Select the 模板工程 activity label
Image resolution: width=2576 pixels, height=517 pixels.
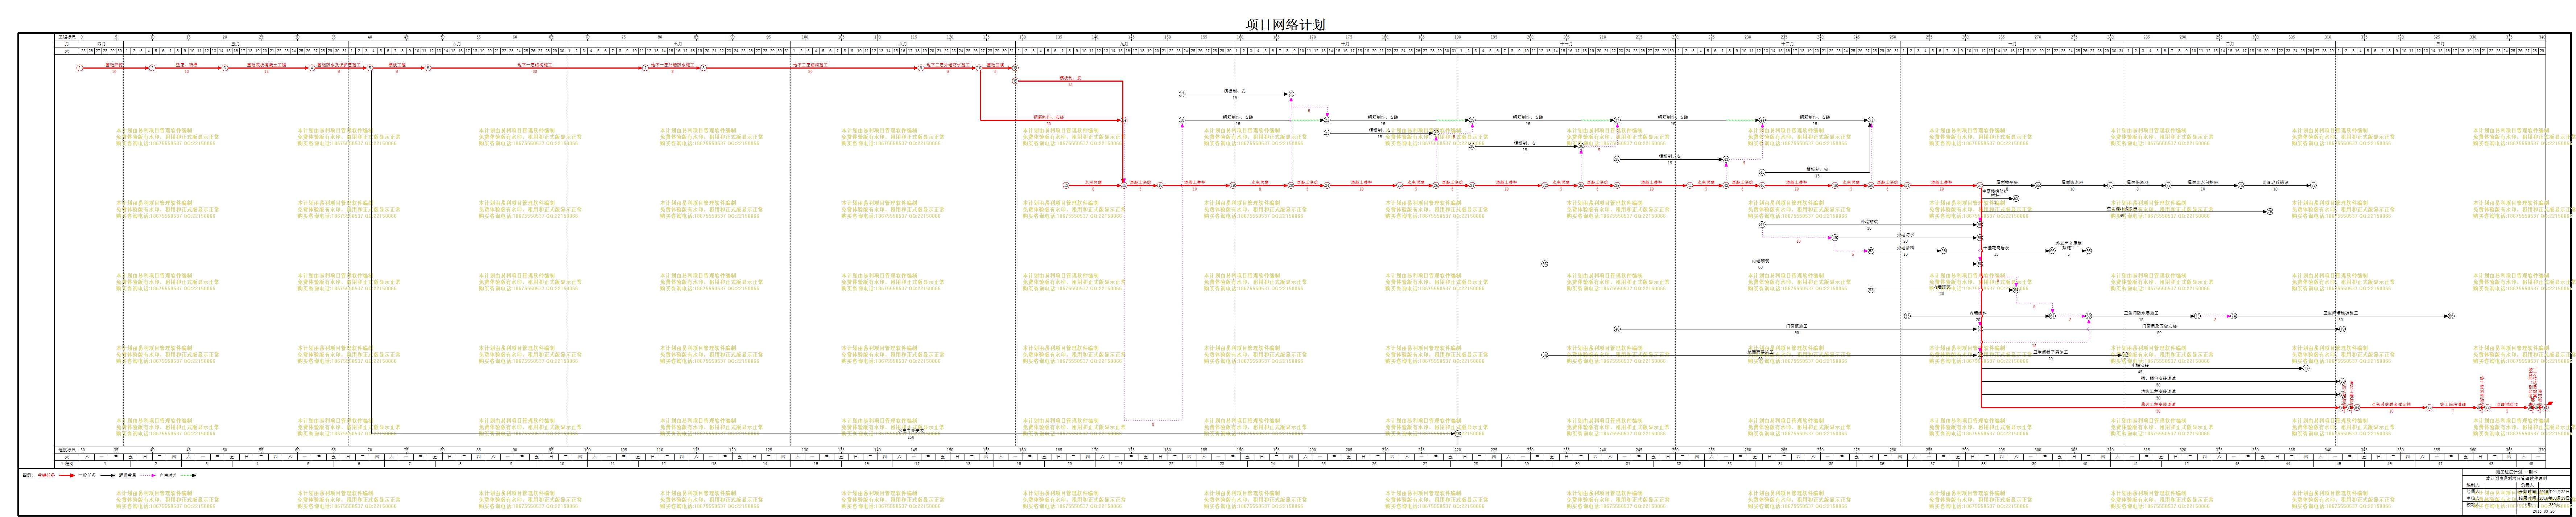tap(397, 65)
